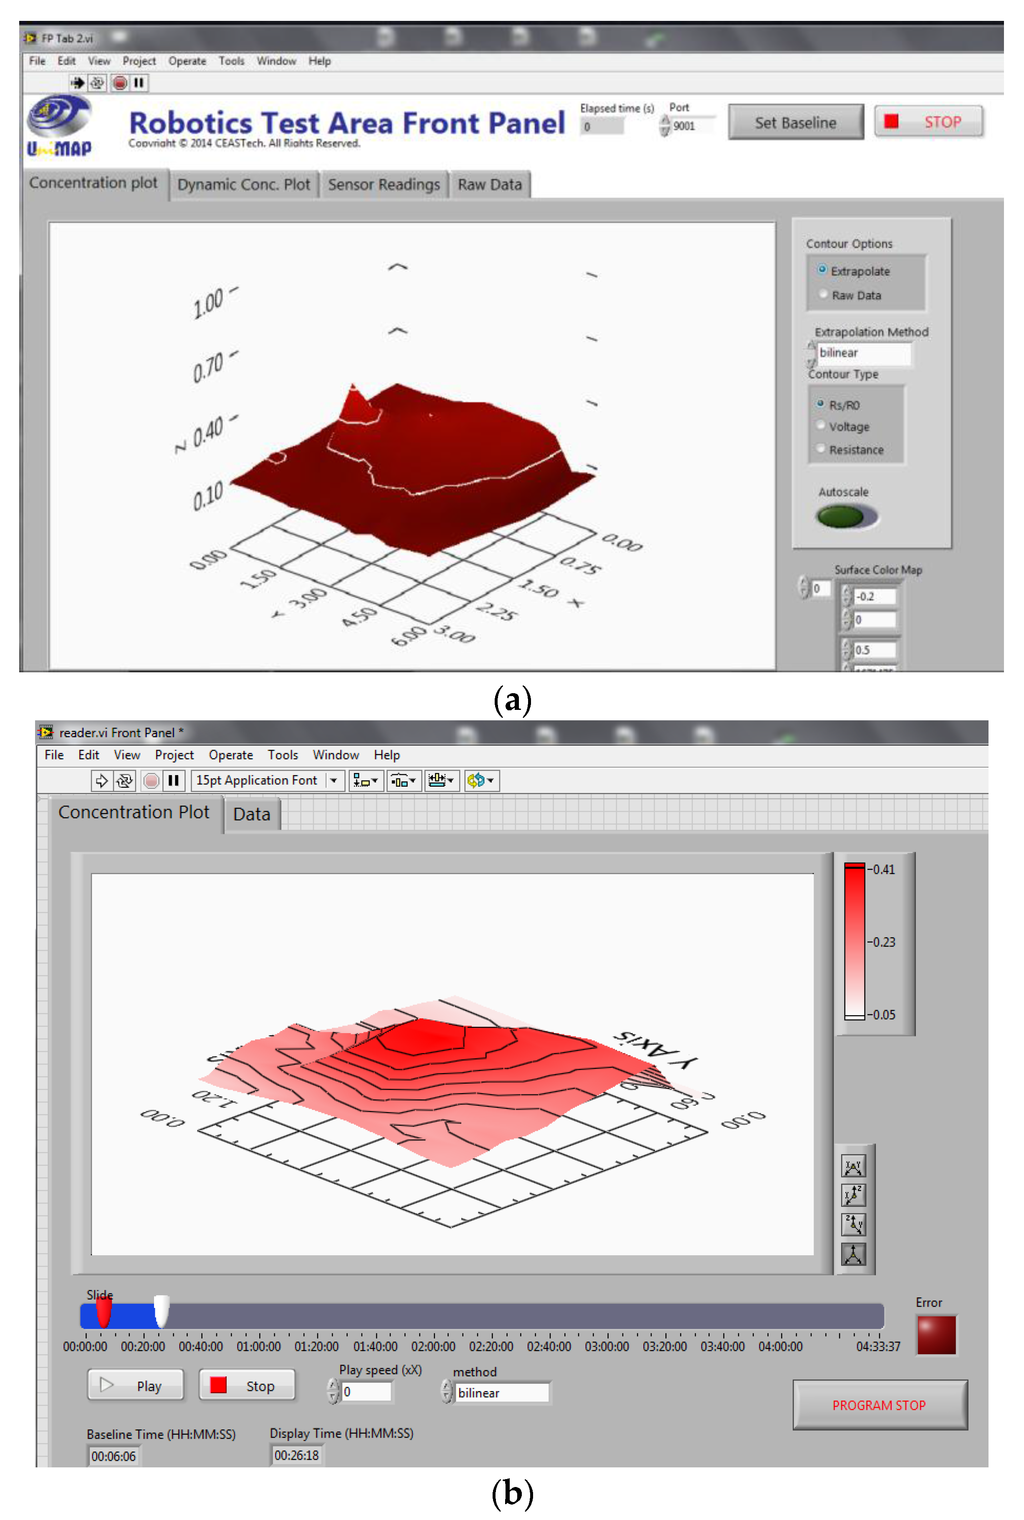Click the U-MAP logo icon
The width and height of the screenshot is (1024, 1520).
point(59,127)
